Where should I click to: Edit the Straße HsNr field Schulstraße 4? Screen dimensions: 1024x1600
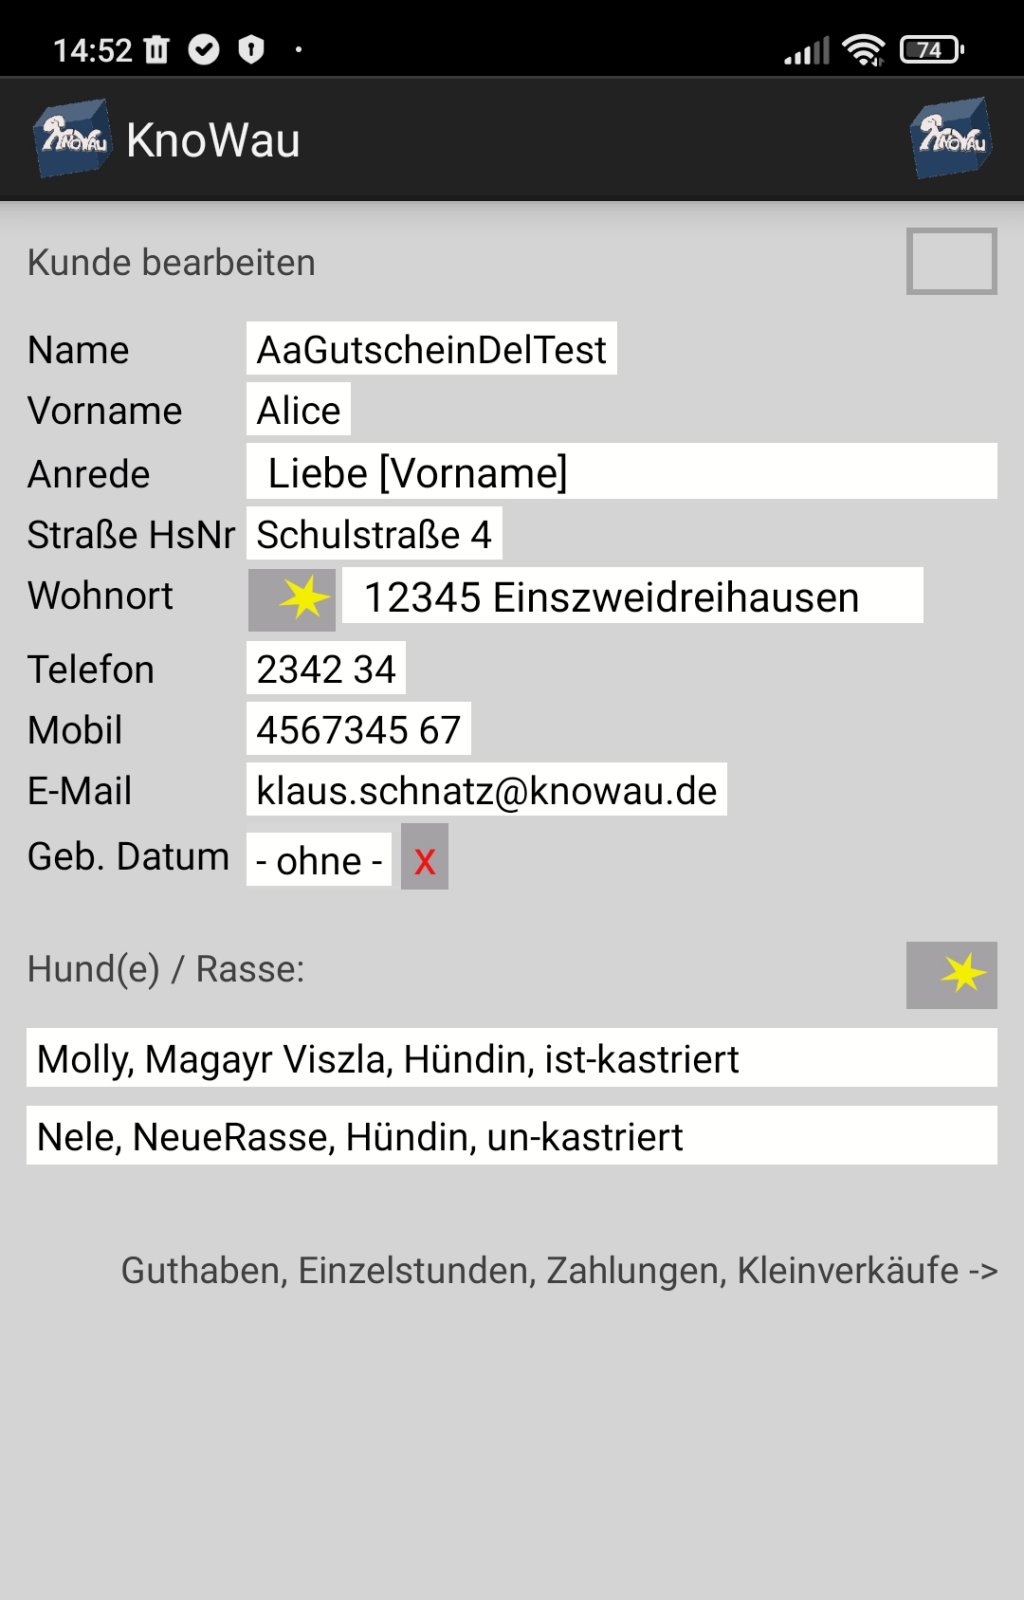tap(374, 534)
